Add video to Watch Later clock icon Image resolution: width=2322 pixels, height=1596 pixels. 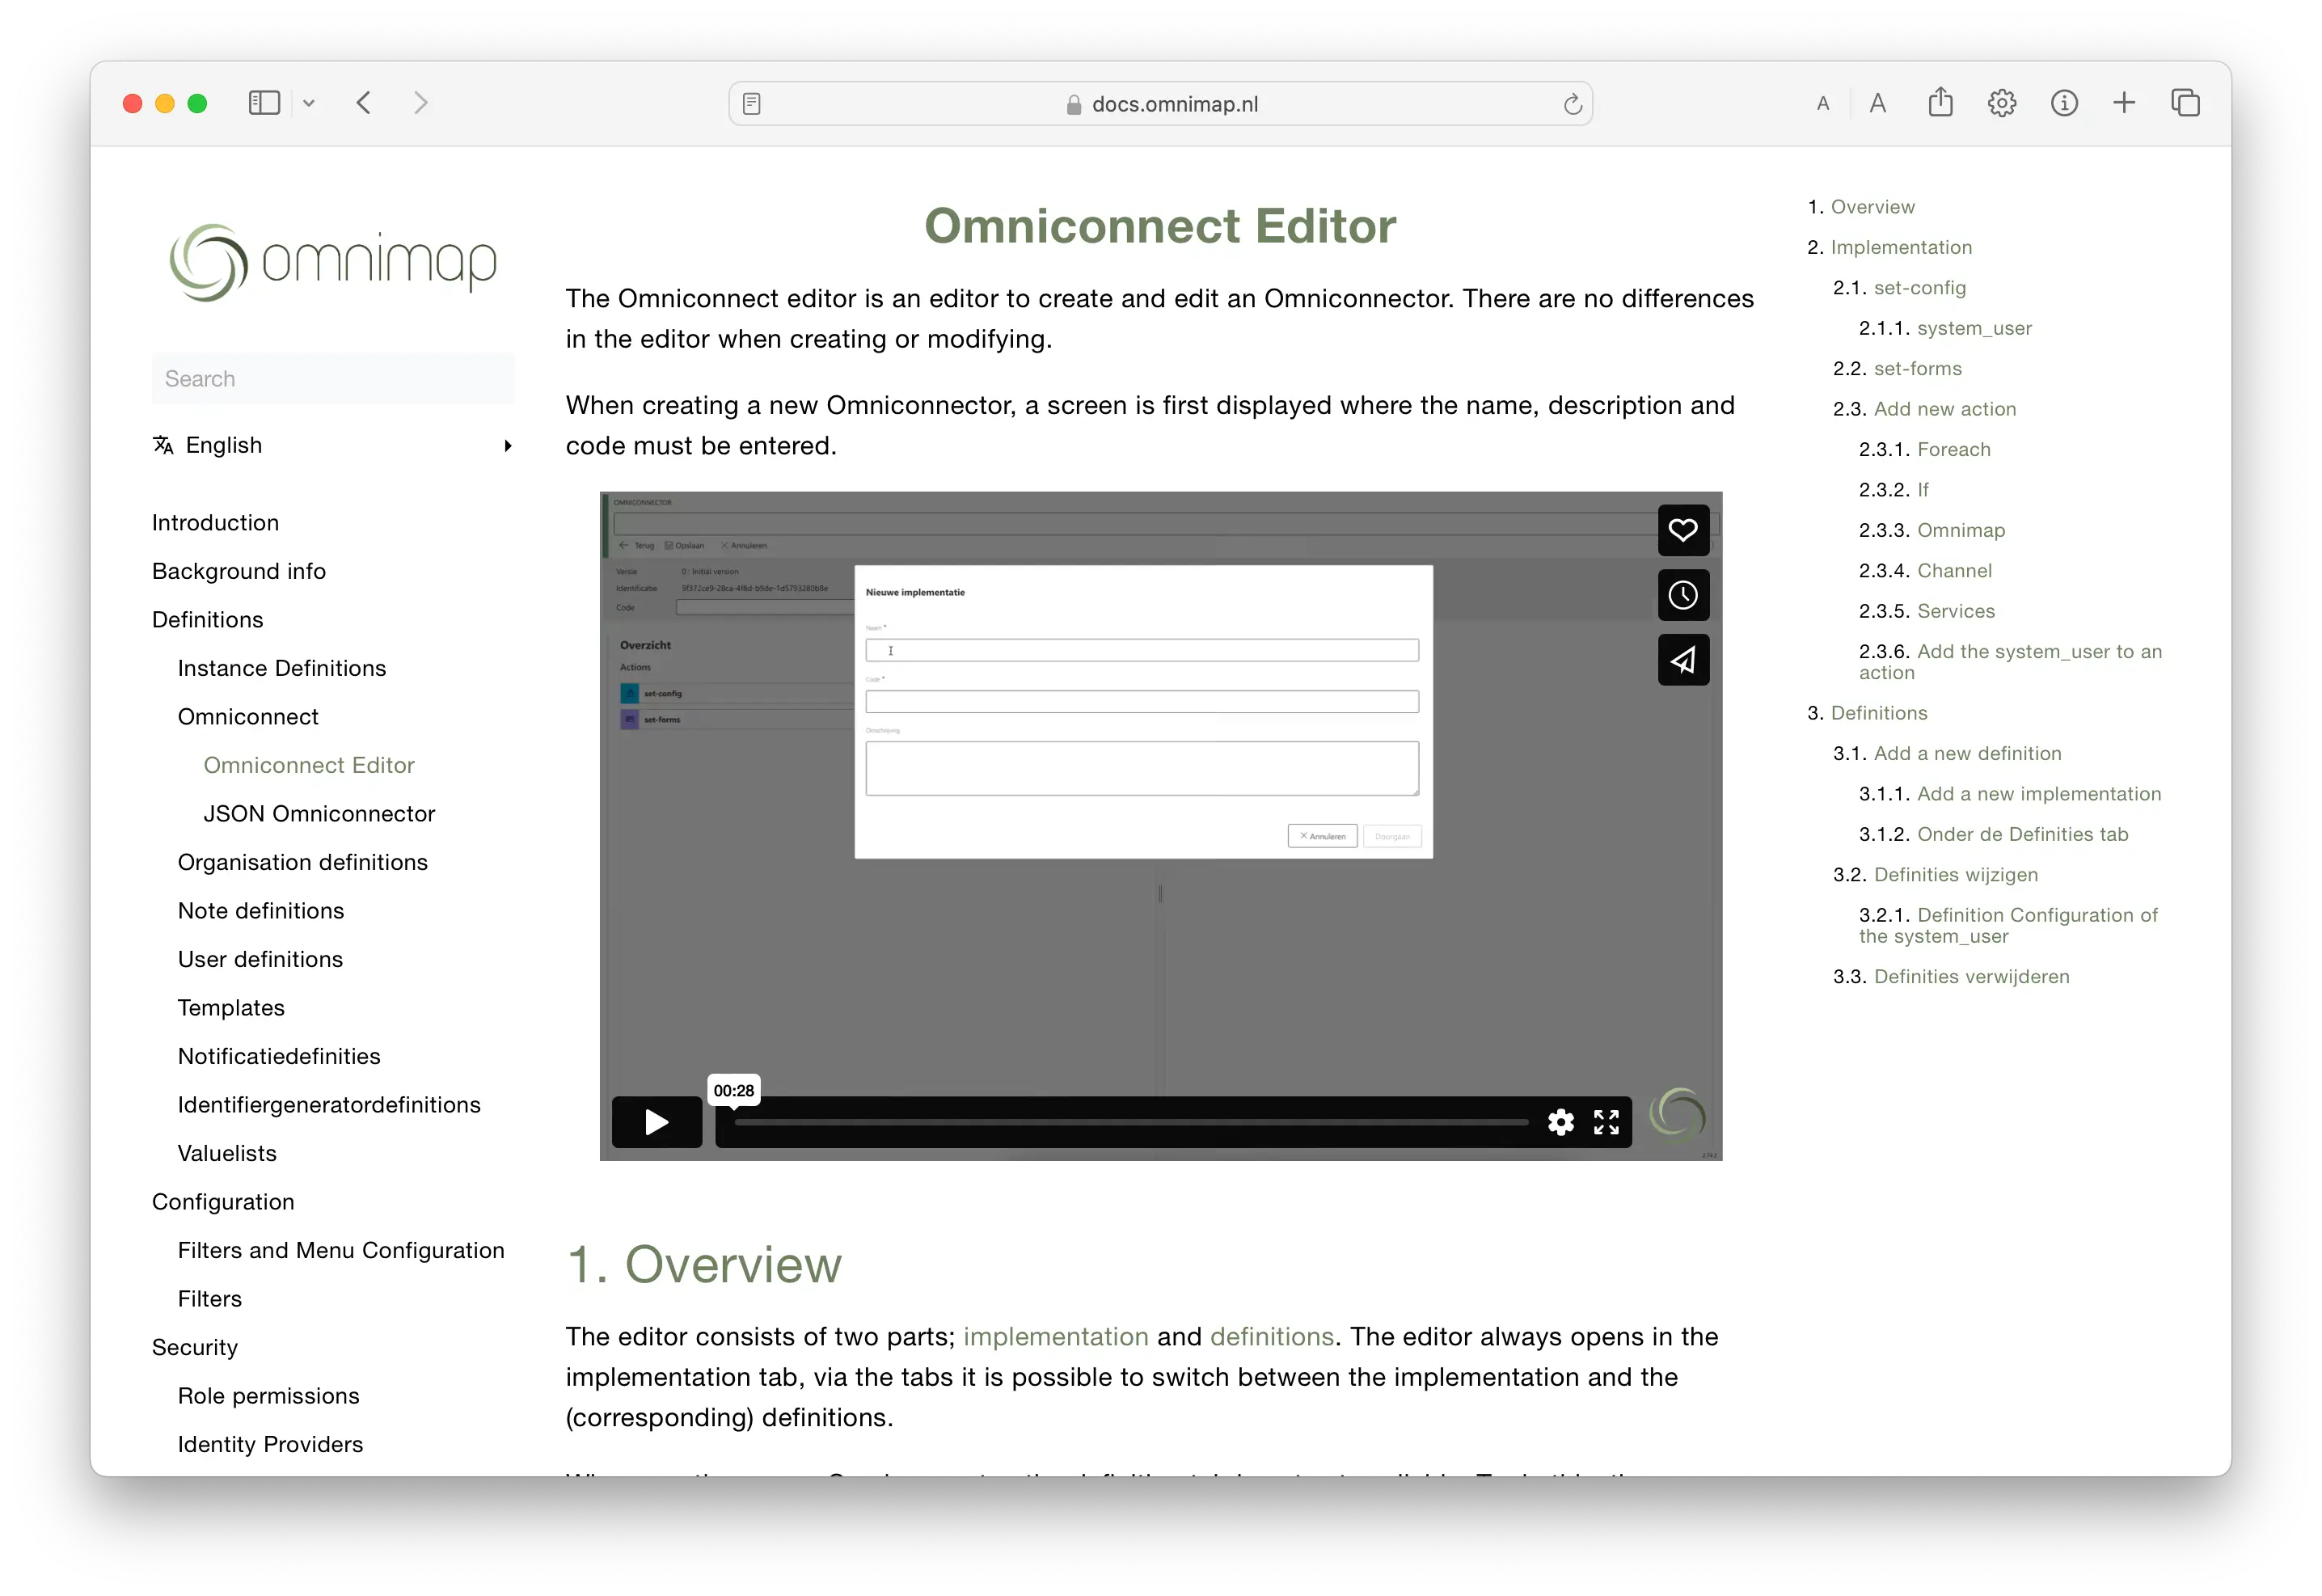[x=1683, y=595]
